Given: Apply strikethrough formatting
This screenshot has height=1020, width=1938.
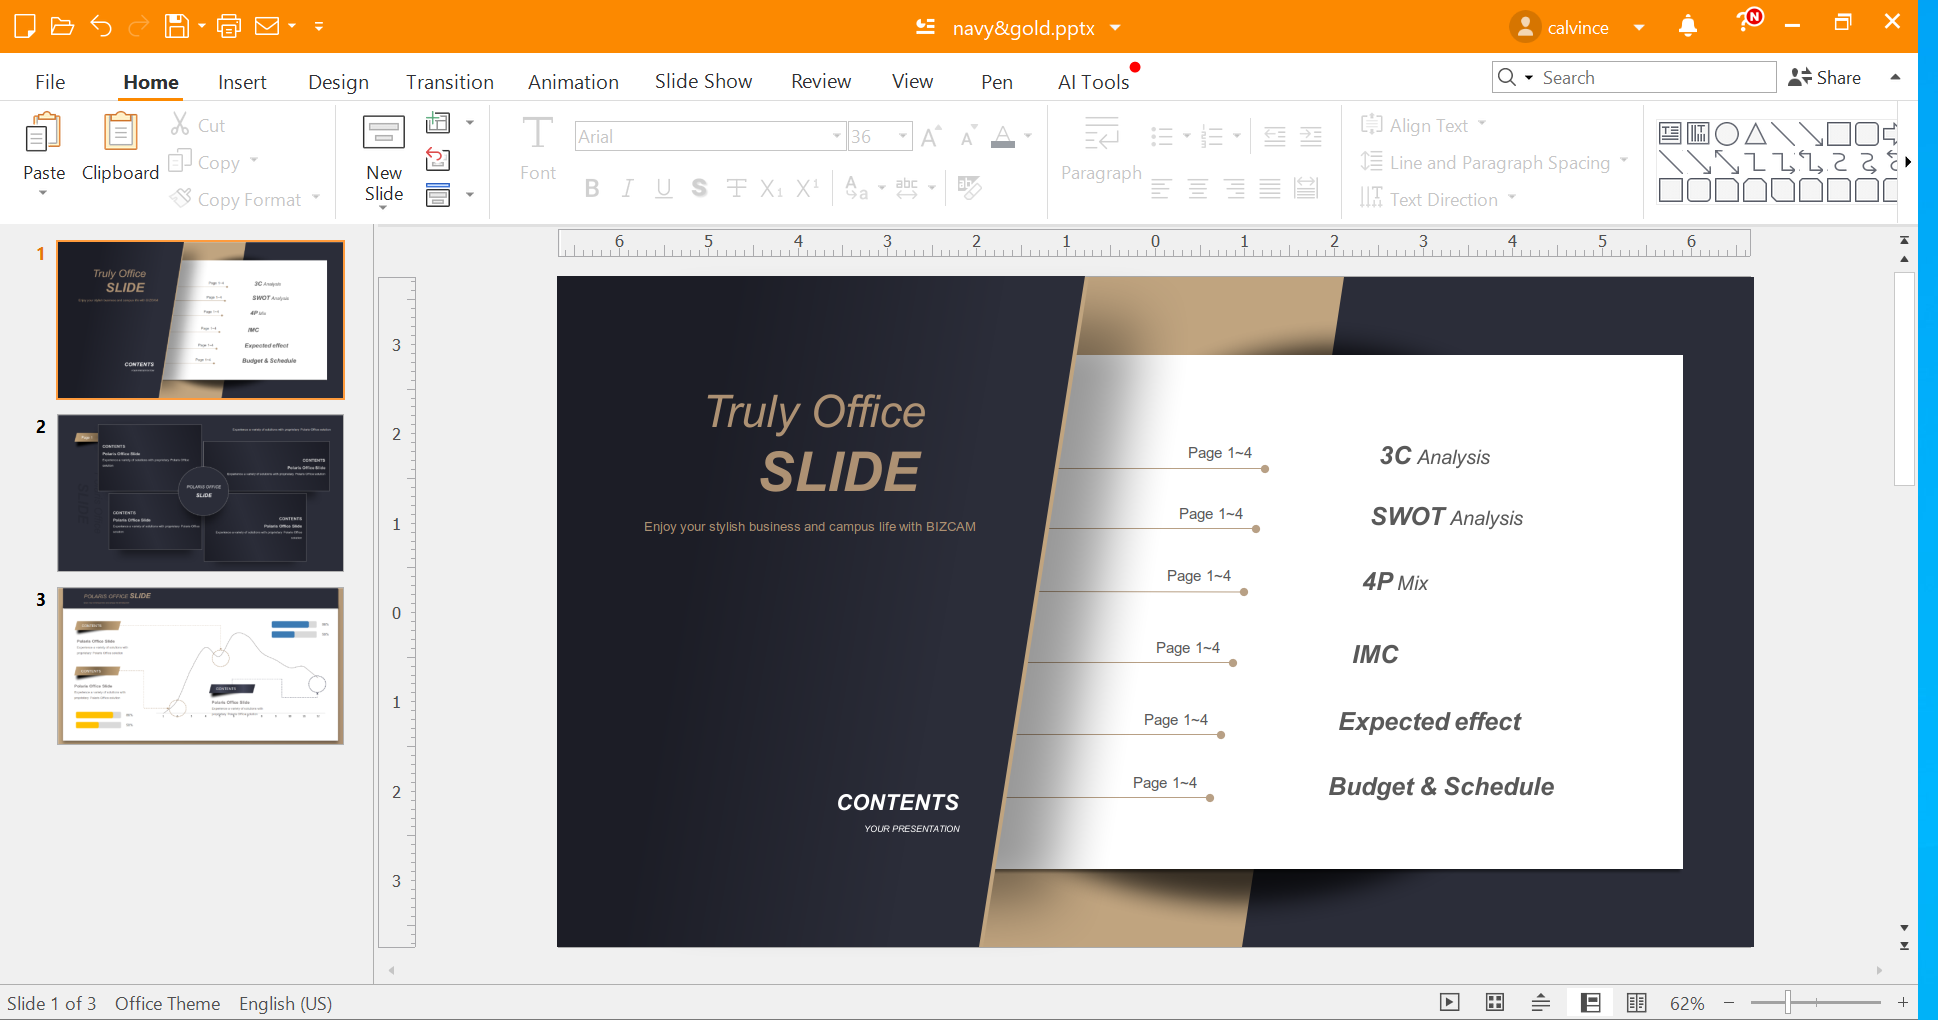Looking at the screenshot, I should pyautogui.click(x=736, y=187).
